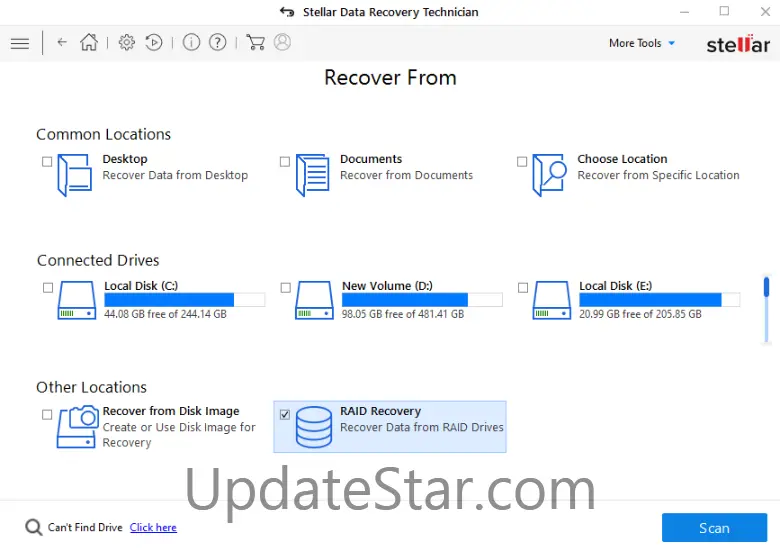Screen dimensions: 780x551
Task: Maximize the Stellar Data Recovery window
Action: click(x=724, y=11)
